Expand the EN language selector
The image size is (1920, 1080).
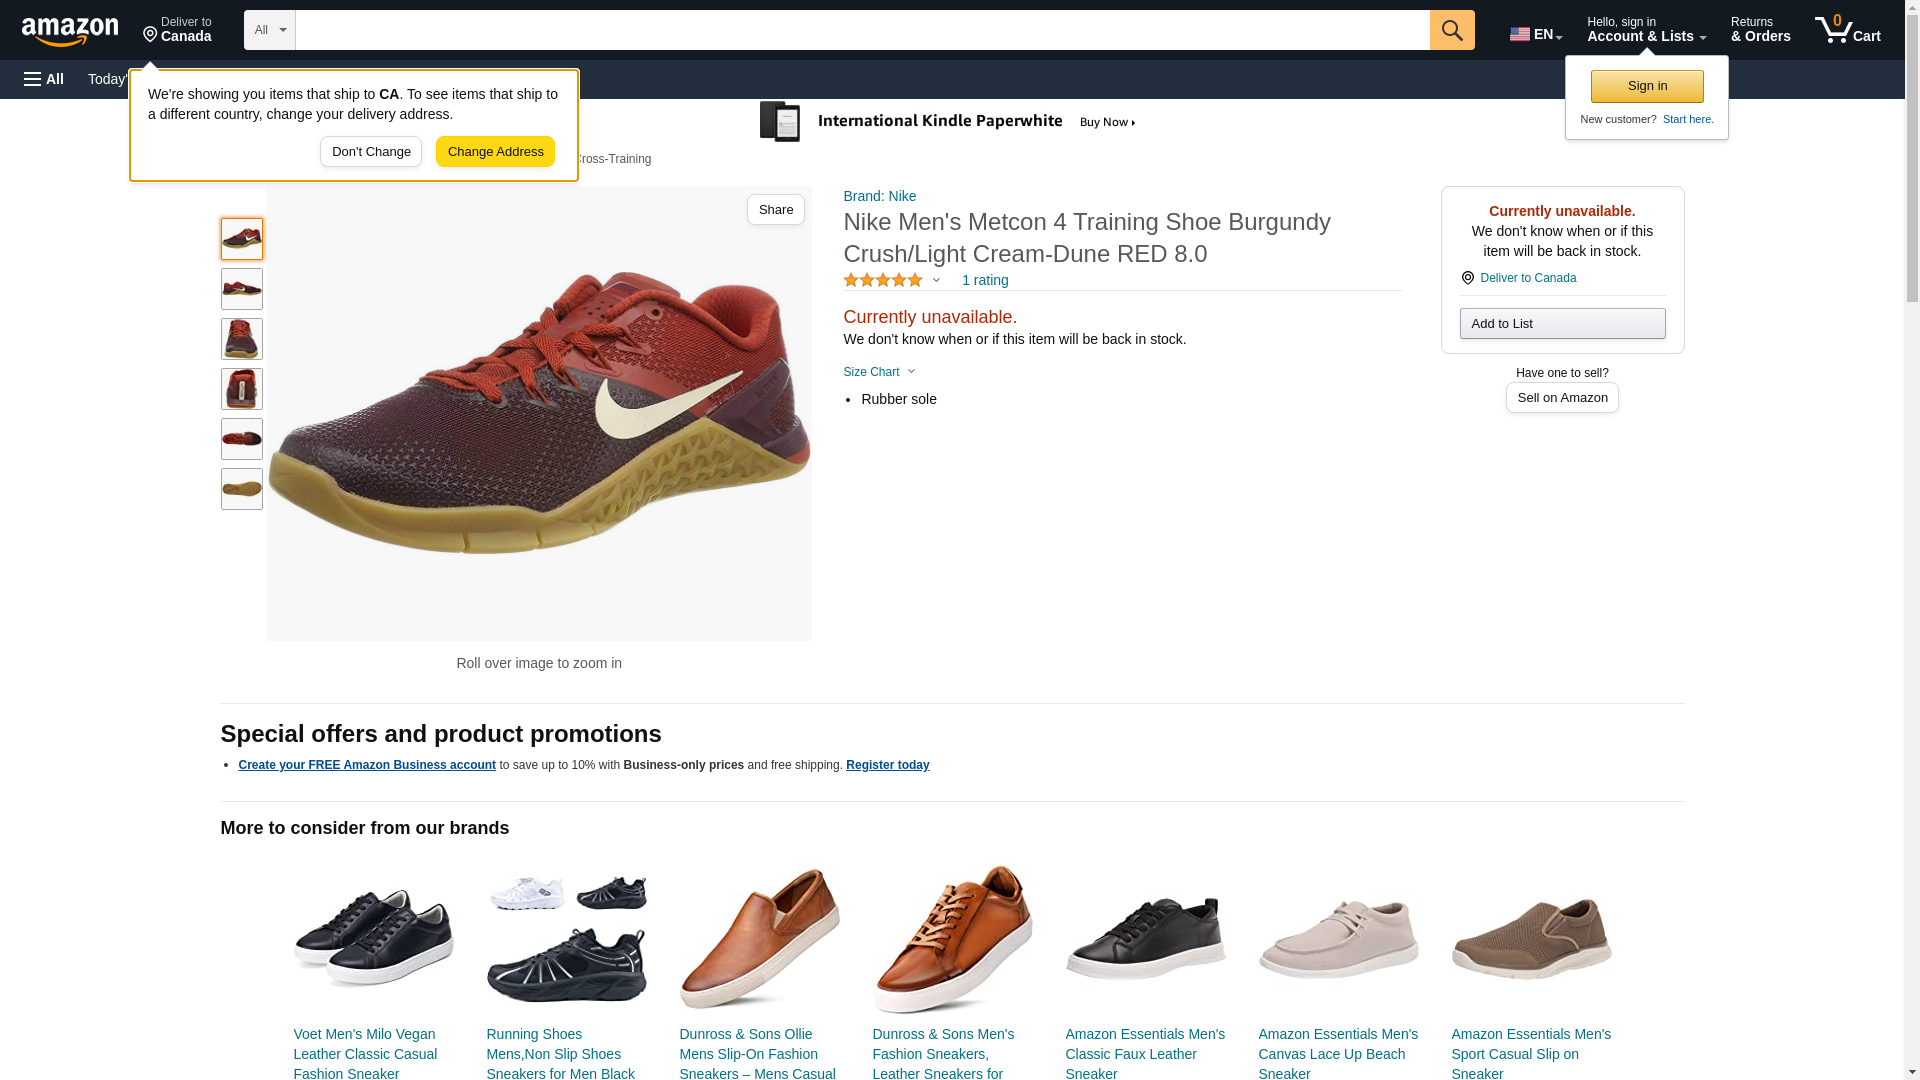coord(1535,33)
